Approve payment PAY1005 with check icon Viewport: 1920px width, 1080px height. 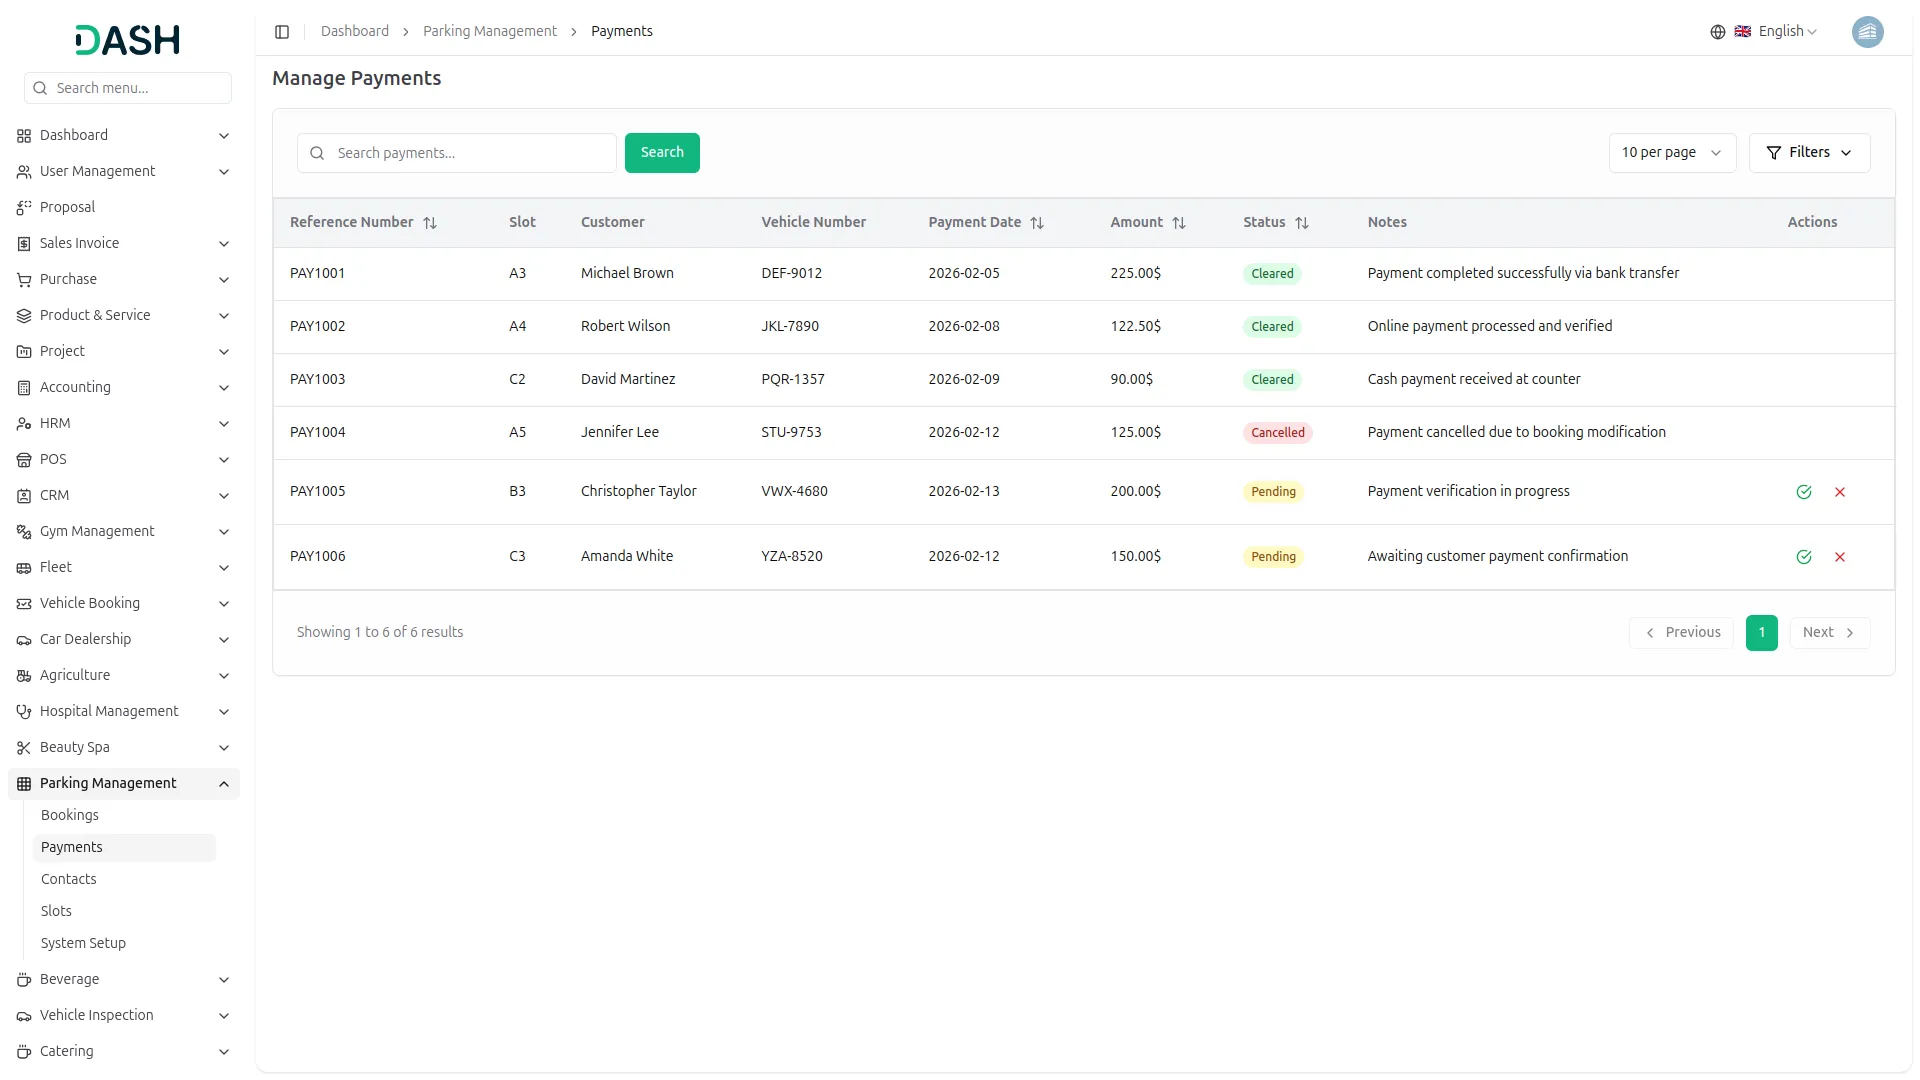1804,492
